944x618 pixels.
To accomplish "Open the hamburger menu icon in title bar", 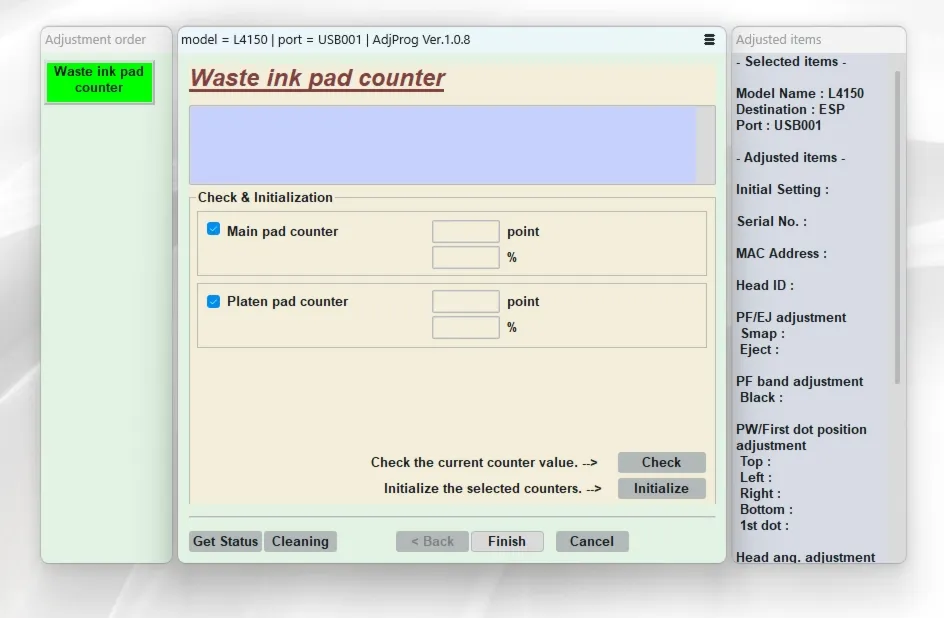I will tap(709, 40).
